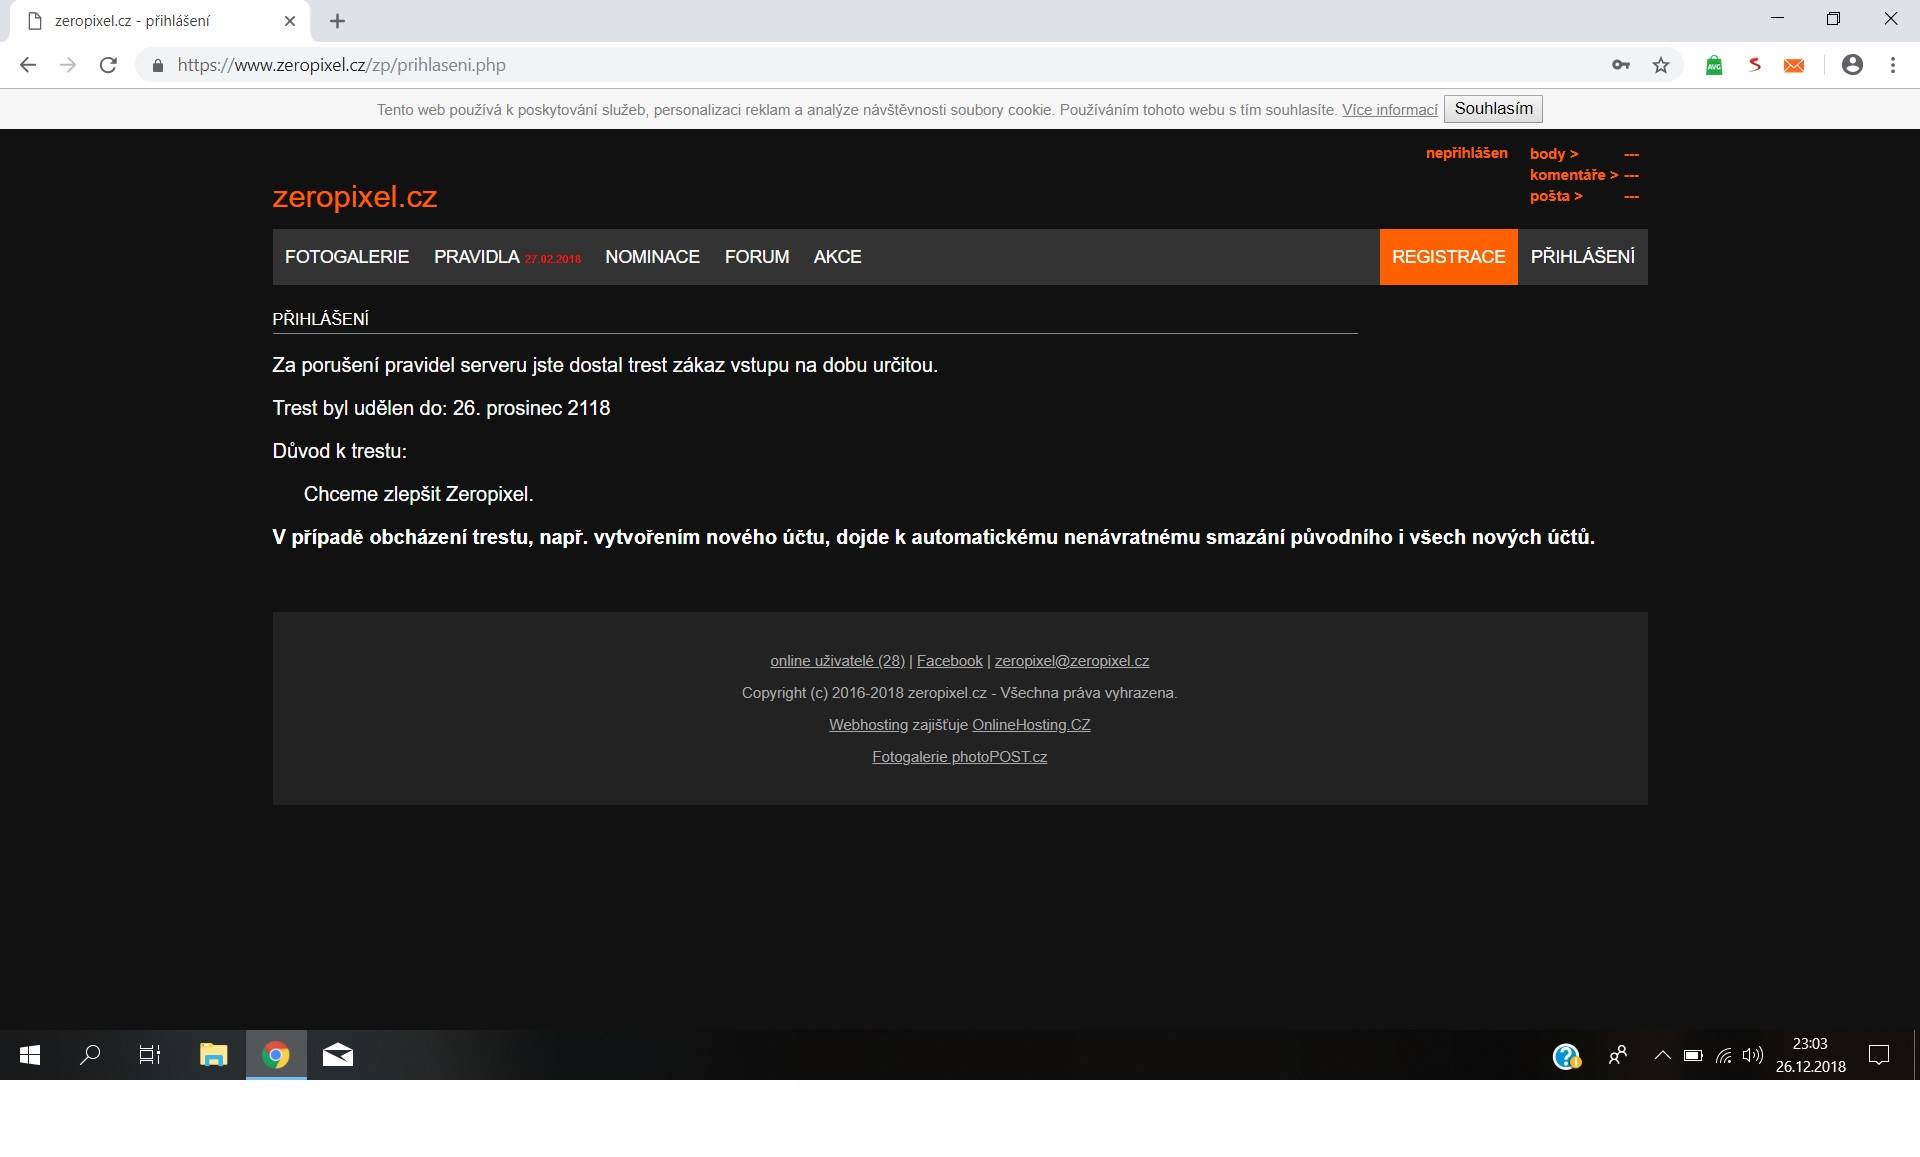1920x1157 pixels.
Task: Accept cookies with the Souhlasím button
Action: point(1493,109)
